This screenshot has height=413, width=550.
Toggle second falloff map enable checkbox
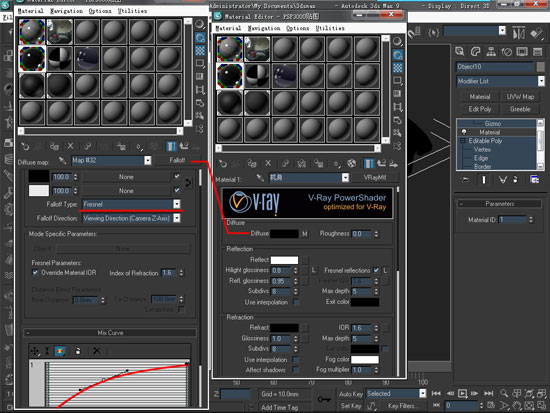[177, 190]
